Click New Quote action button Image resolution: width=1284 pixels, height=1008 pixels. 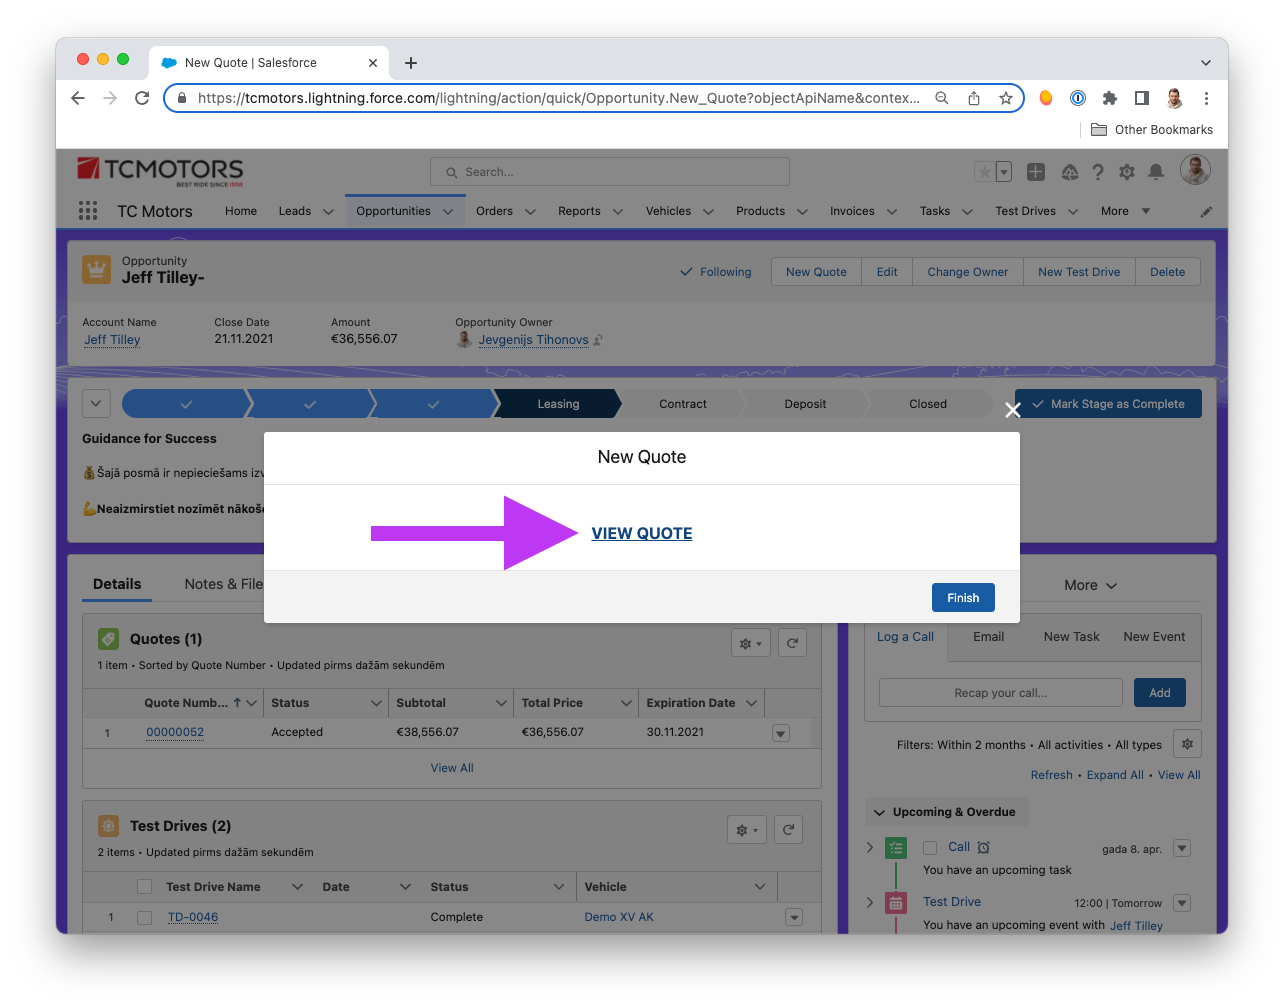(816, 272)
